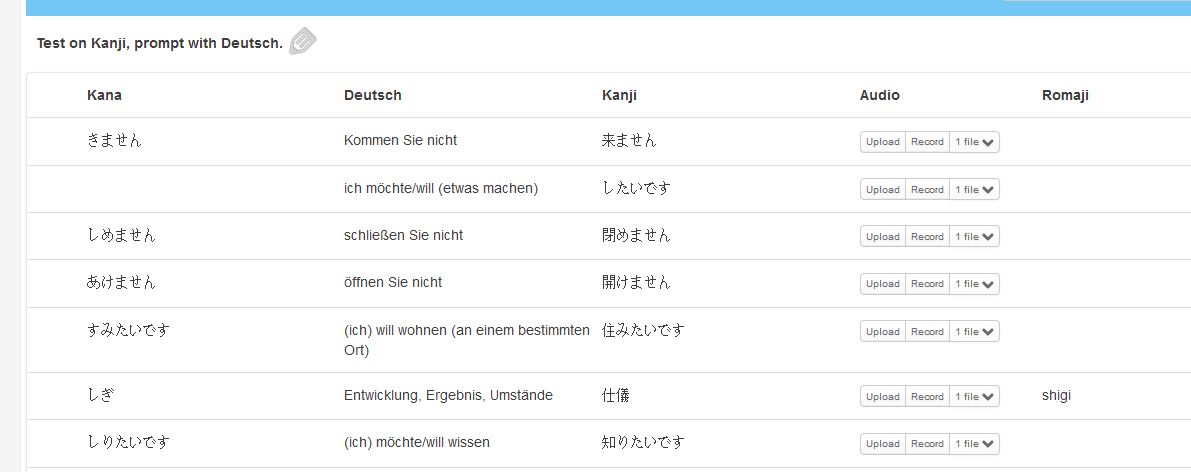The height and width of the screenshot is (472, 1191).
Task: Expand 1 file dropdown in しめません row
Action: (x=975, y=236)
